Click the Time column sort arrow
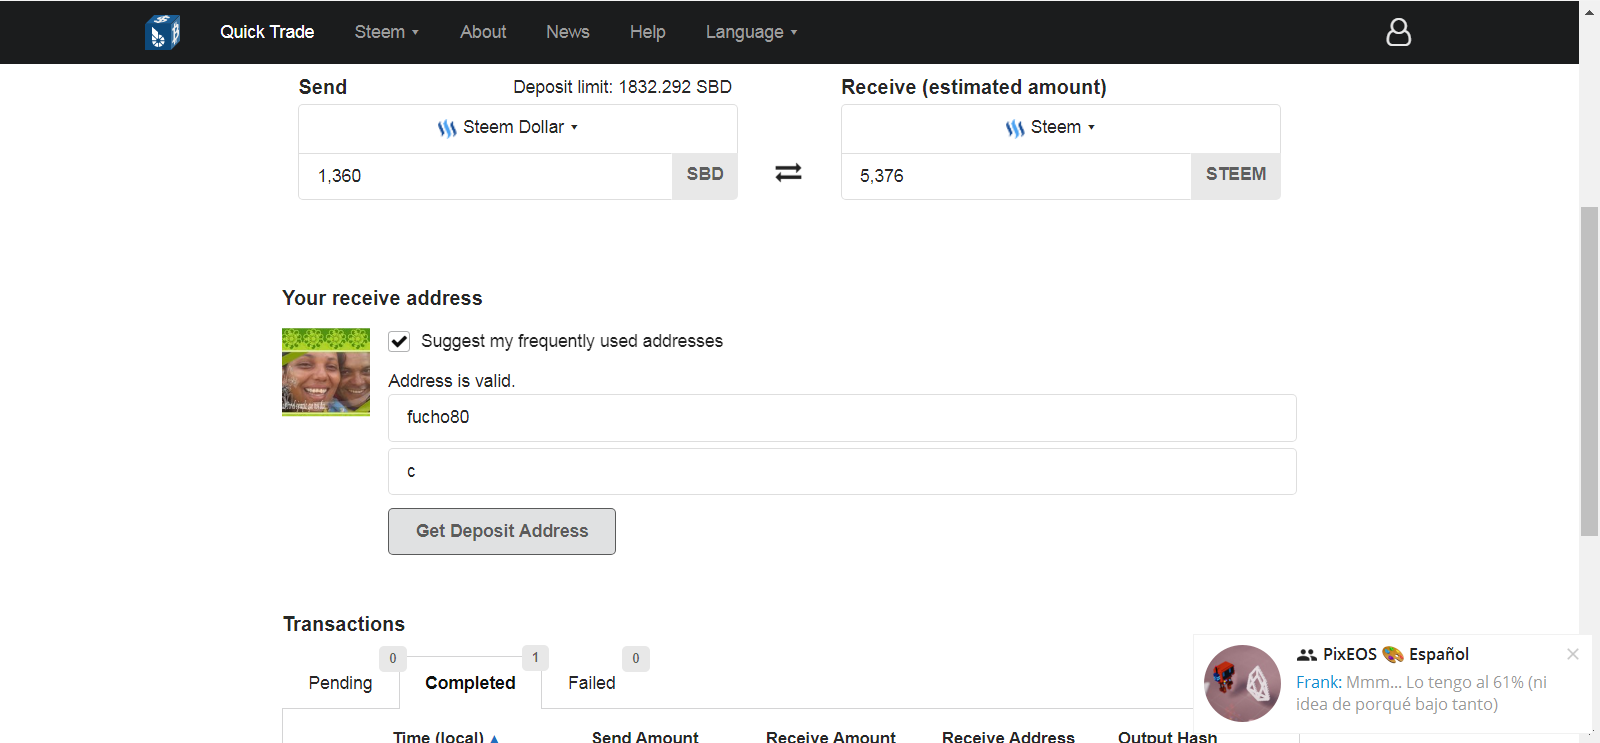The height and width of the screenshot is (743, 1600). (494, 738)
